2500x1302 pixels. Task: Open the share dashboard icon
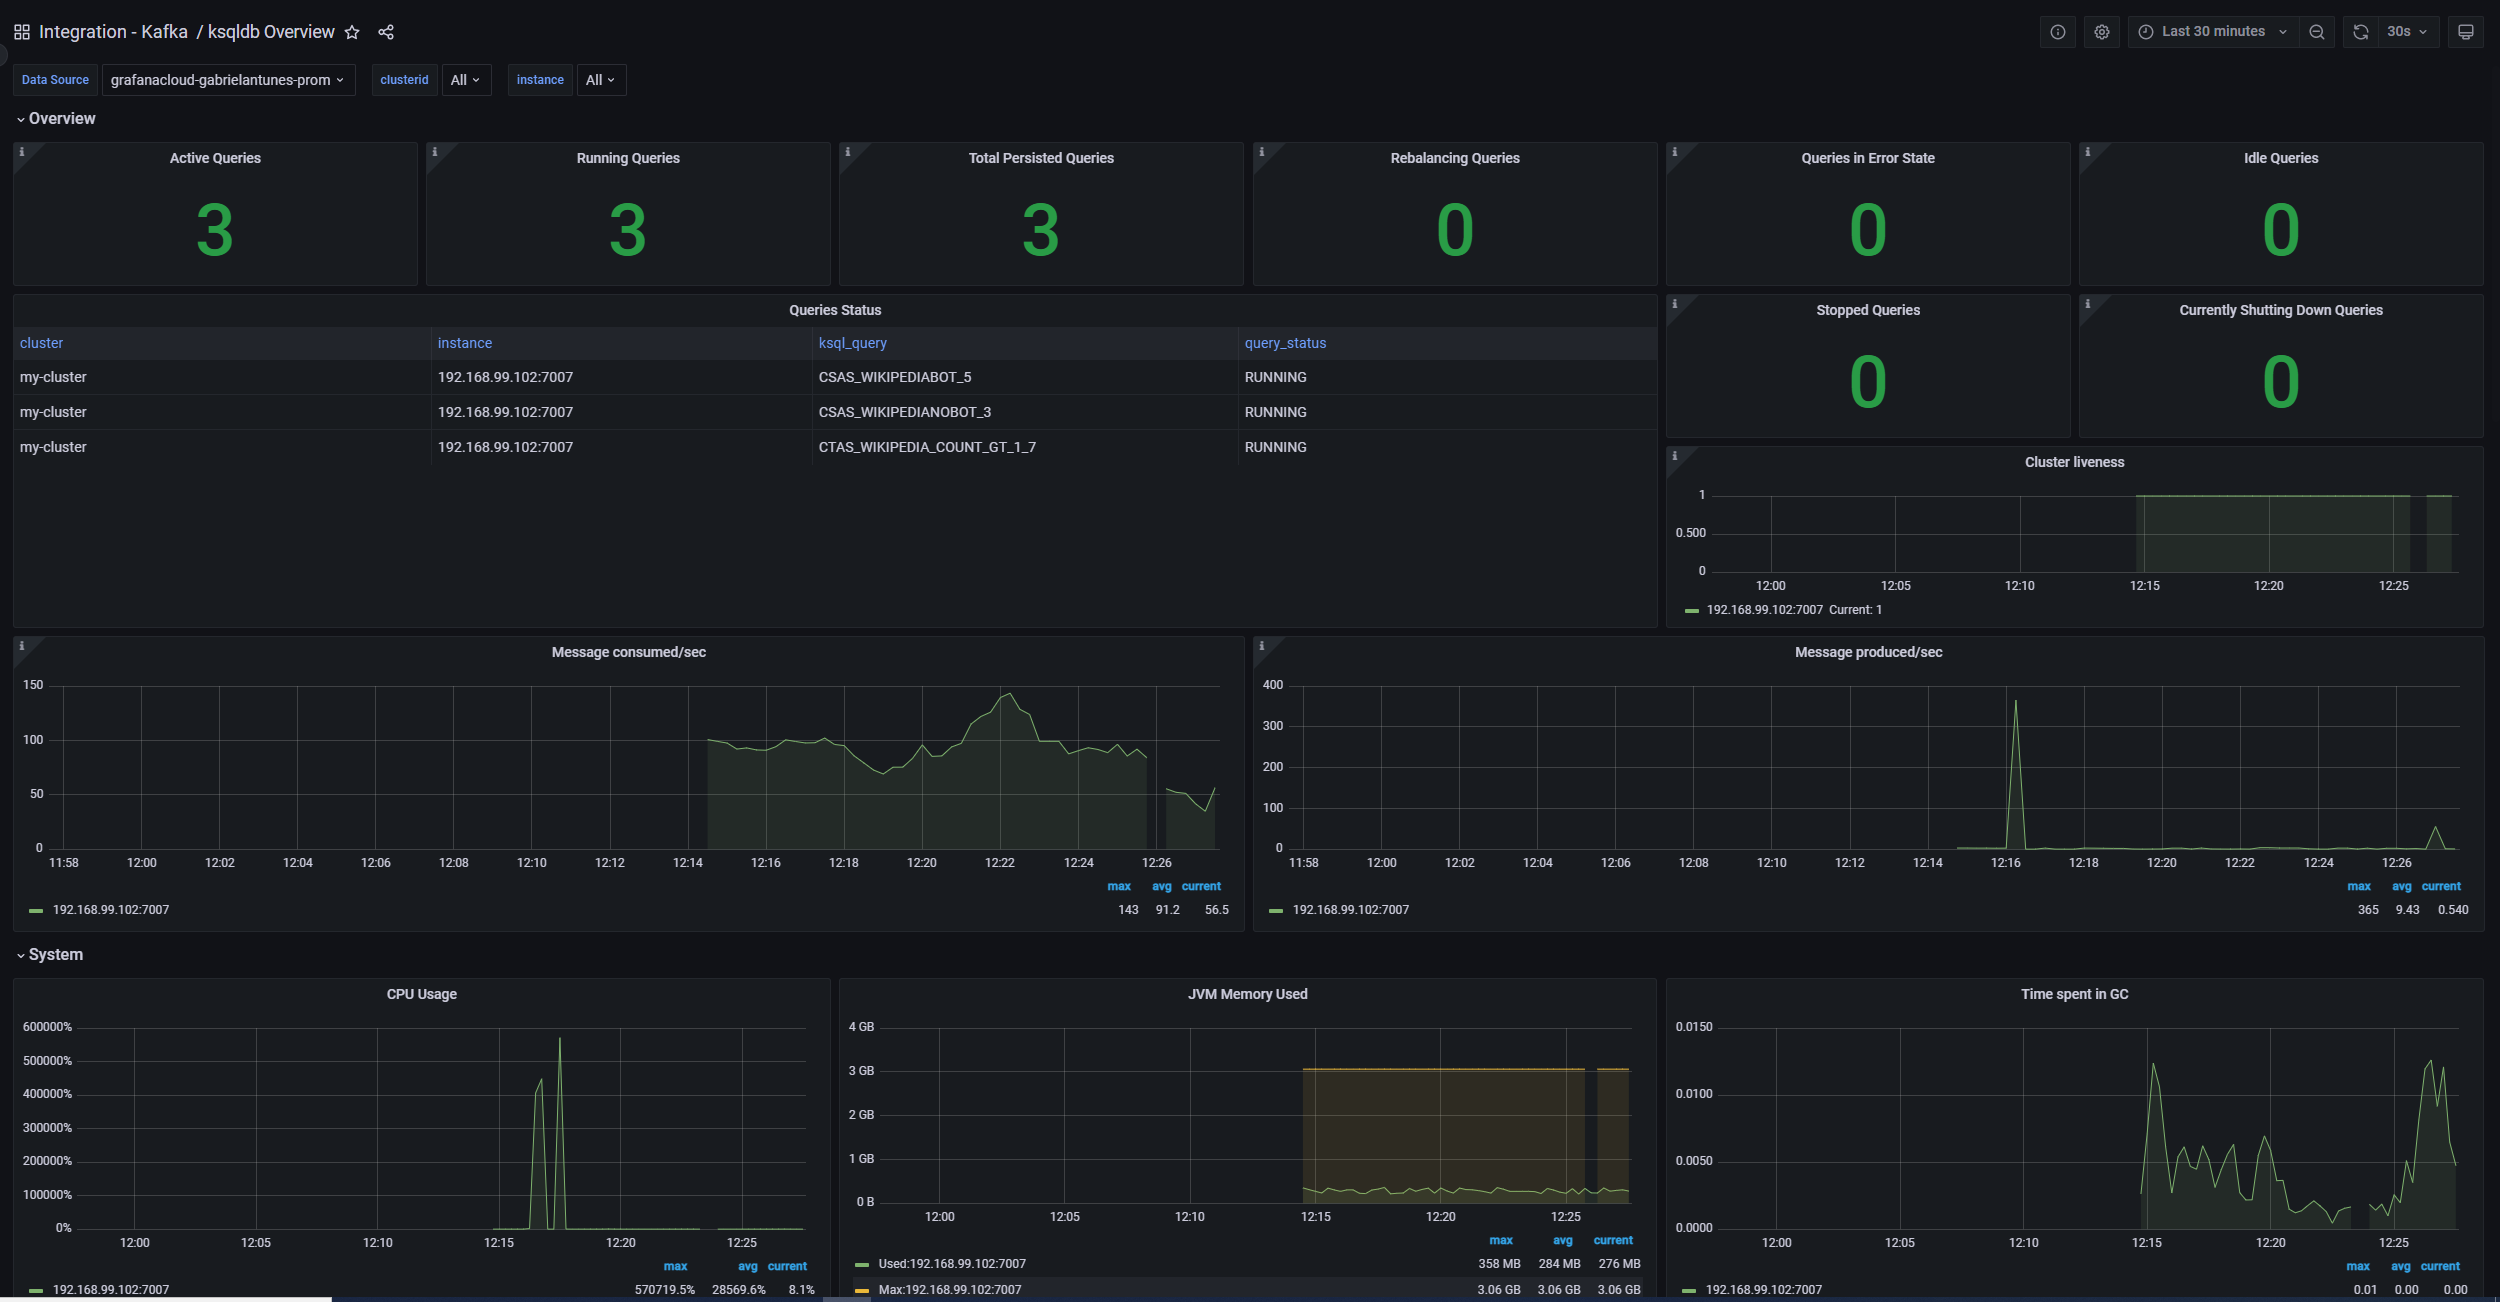(386, 31)
